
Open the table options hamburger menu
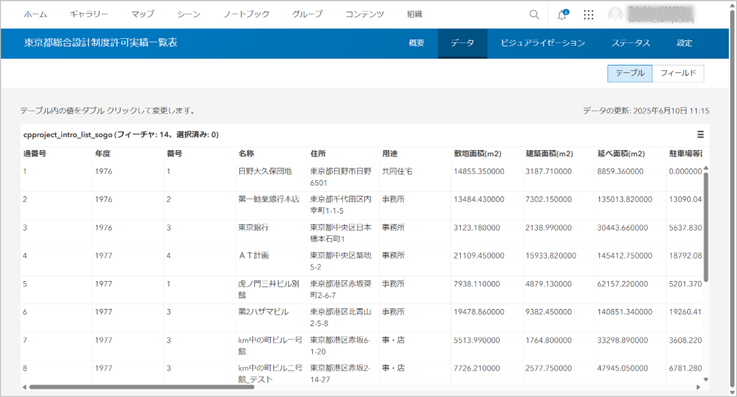[x=700, y=135]
